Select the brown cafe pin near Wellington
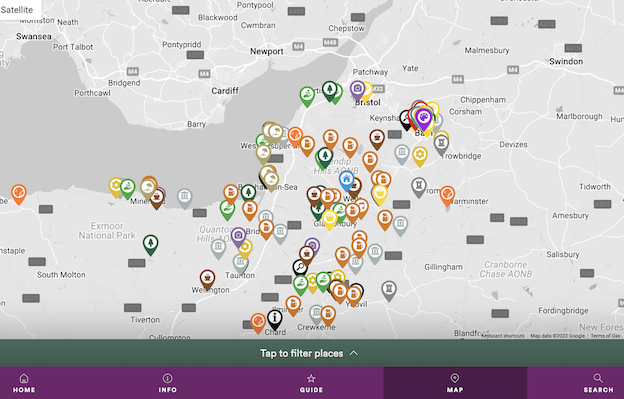Screen dimensions: 624x399 207,279
